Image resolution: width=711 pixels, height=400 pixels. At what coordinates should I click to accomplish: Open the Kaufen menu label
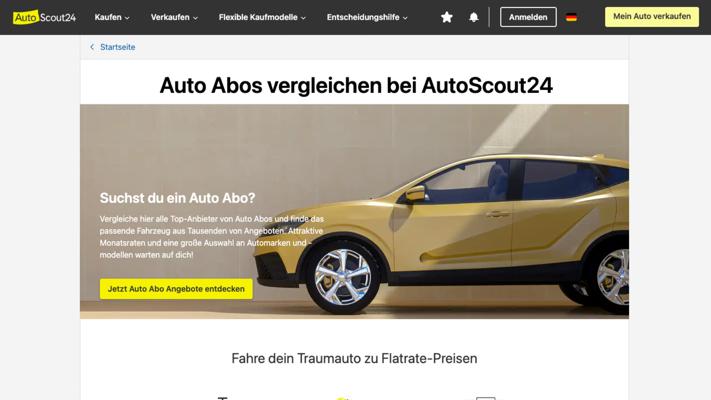(x=108, y=17)
